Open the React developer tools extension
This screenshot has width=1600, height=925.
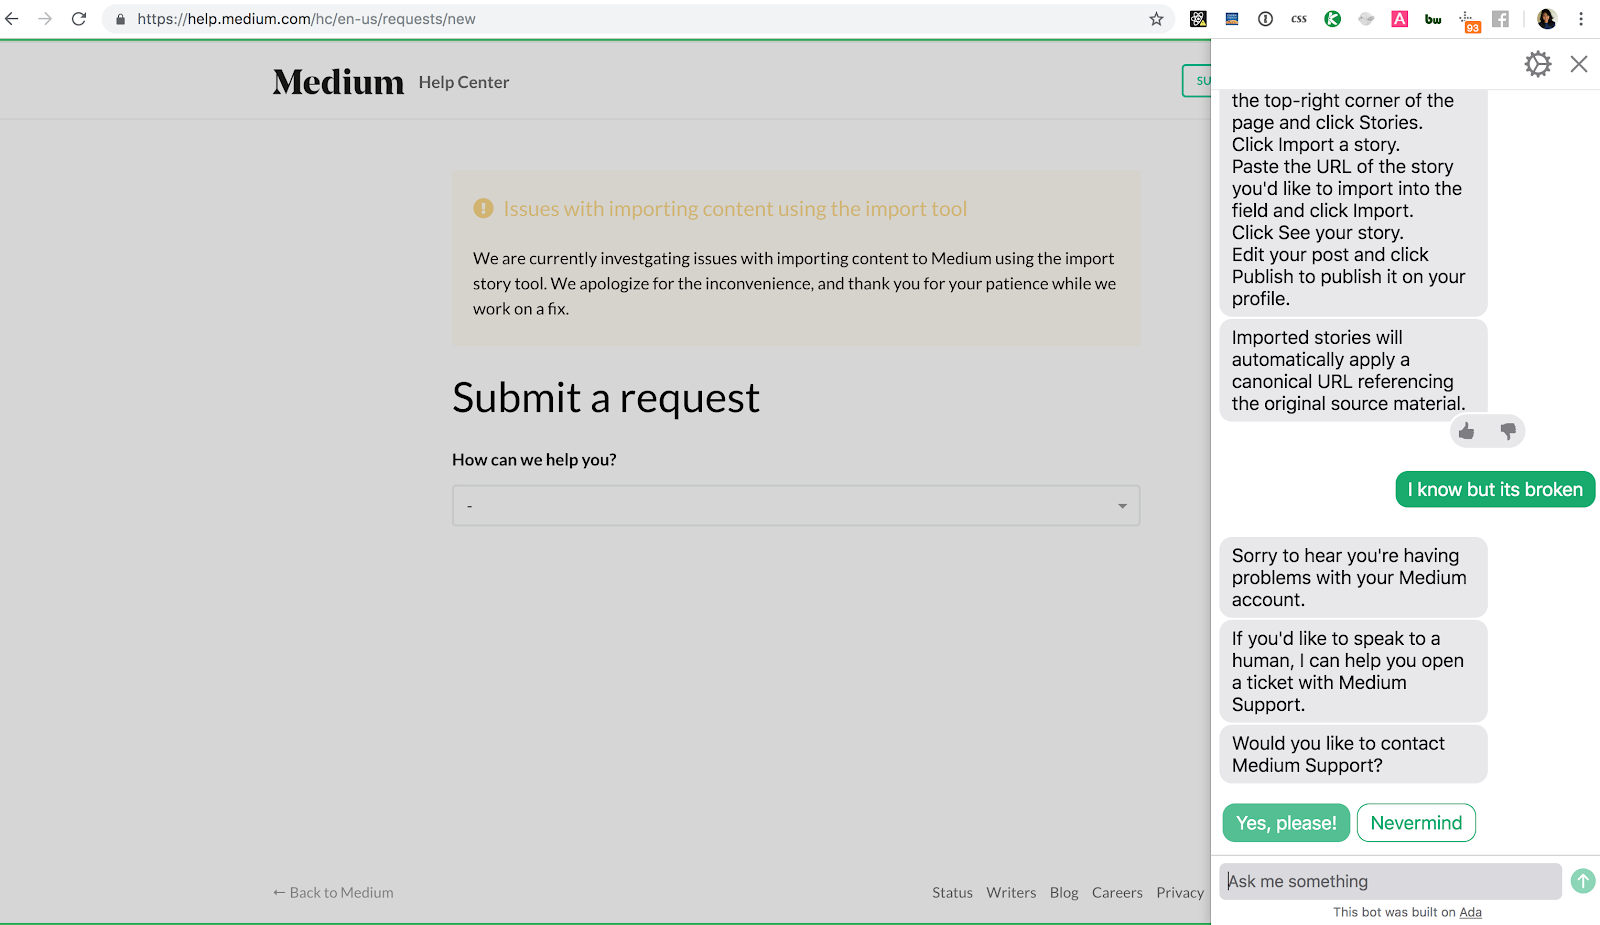[1198, 19]
